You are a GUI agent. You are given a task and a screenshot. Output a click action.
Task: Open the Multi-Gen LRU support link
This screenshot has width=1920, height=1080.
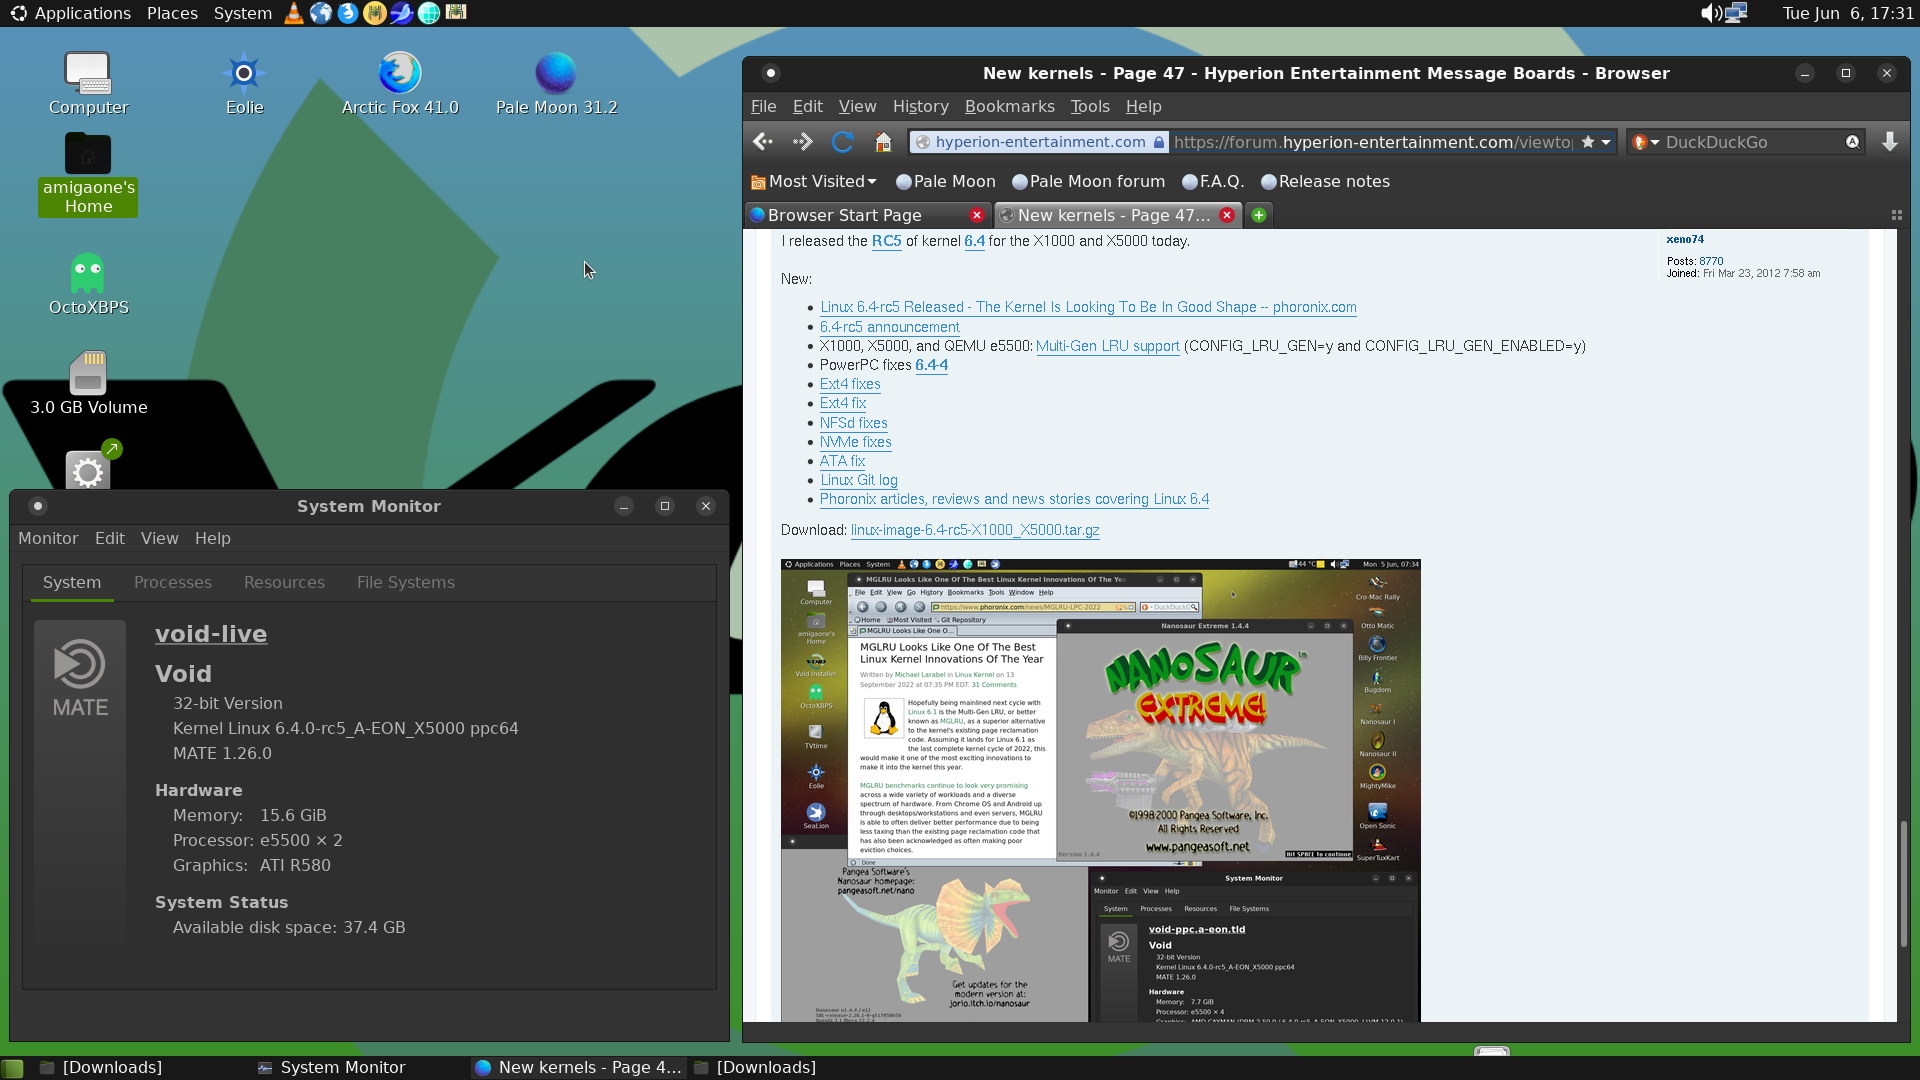(1108, 346)
